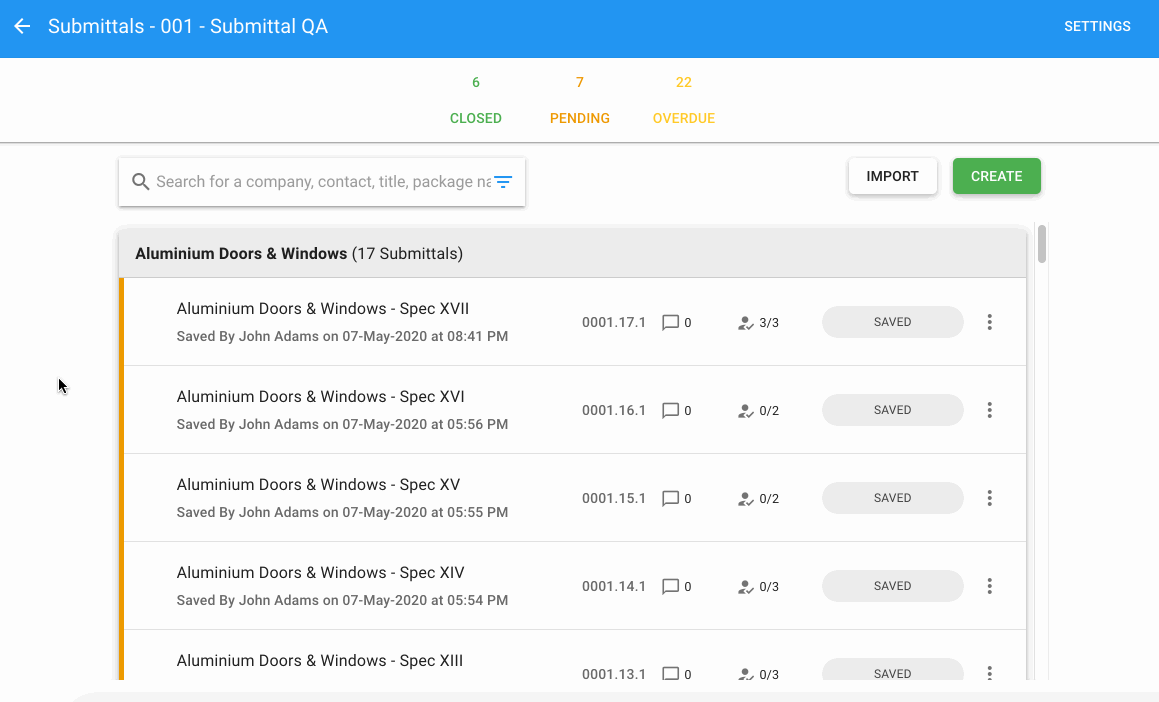
Task: Open submittal Aluminium Doors & Windows - Spec XVI
Action: (x=321, y=397)
